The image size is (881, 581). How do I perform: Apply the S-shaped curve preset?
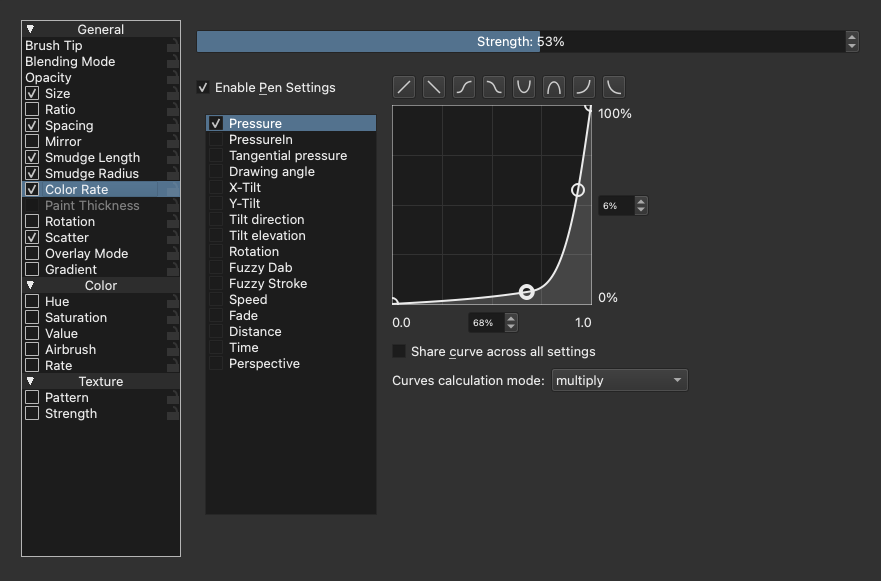coord(464,87)
